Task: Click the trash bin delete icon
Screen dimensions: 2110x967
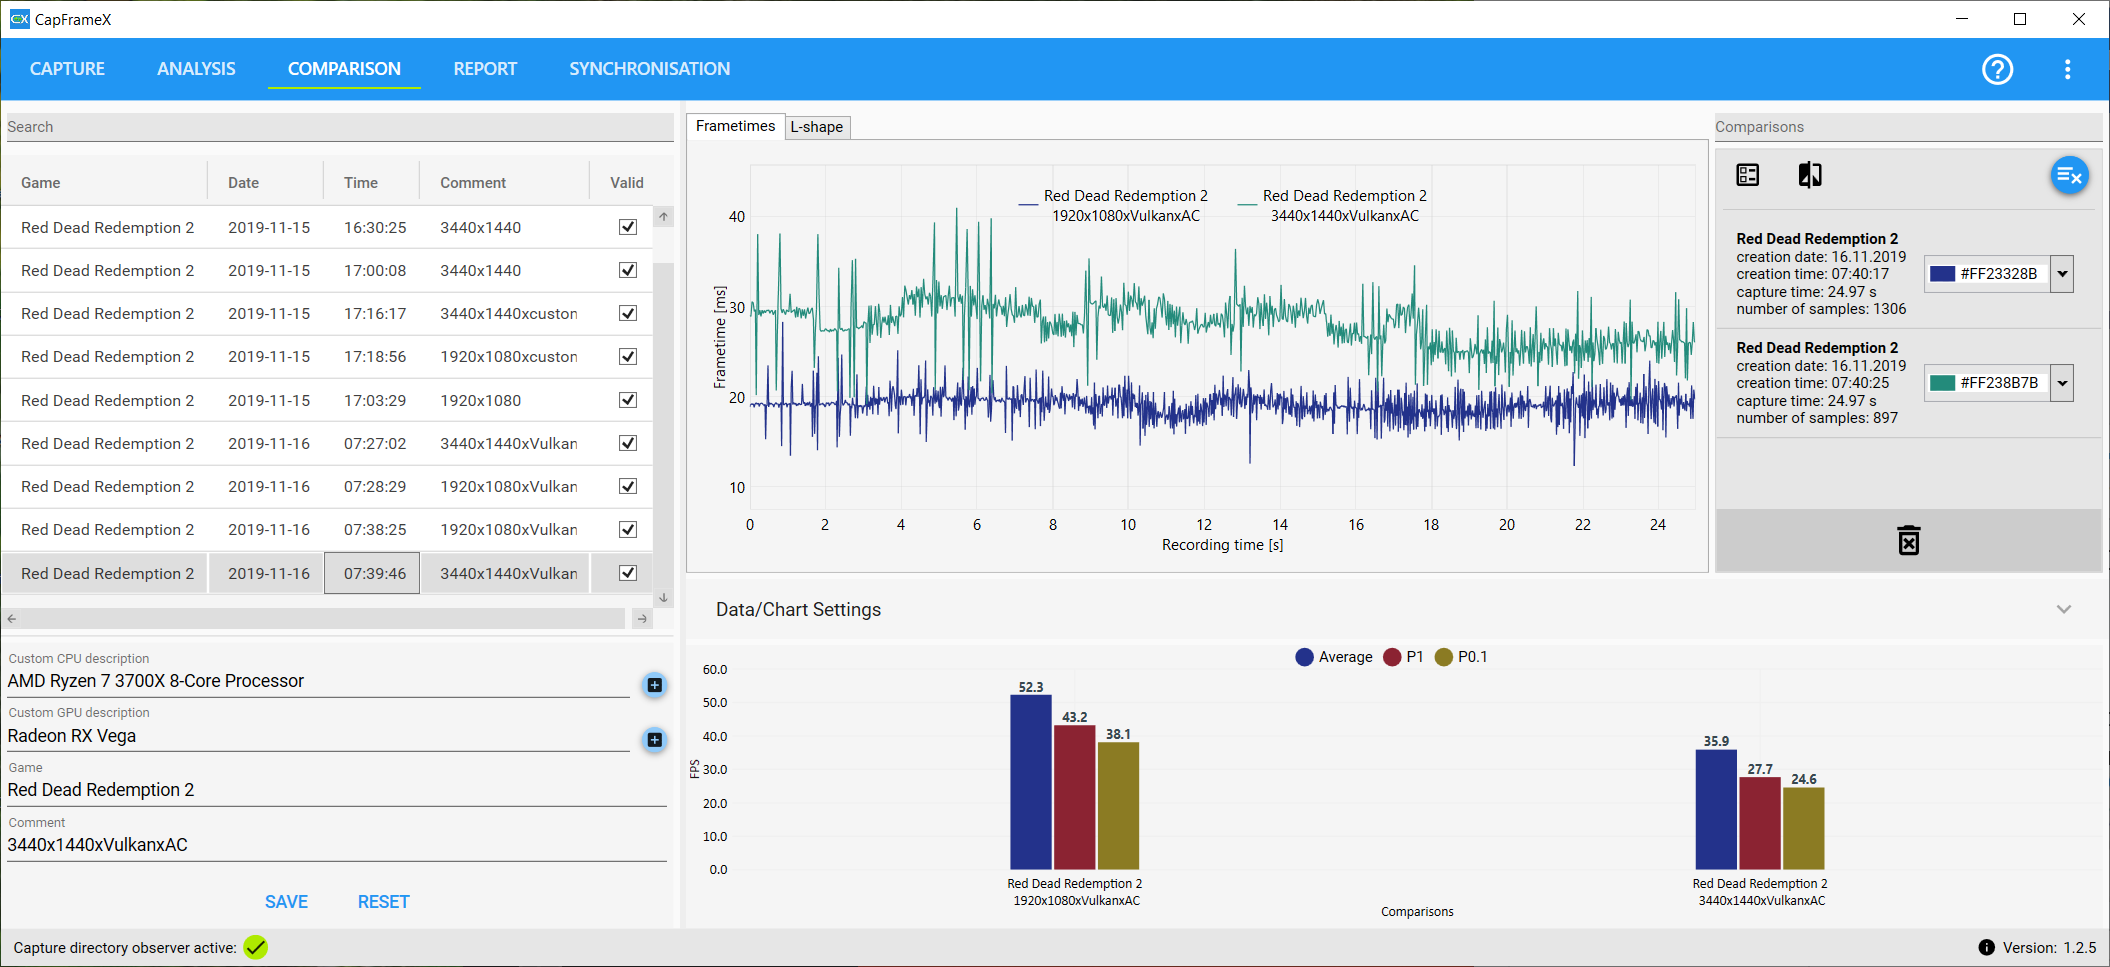Action: (1908, 540)
